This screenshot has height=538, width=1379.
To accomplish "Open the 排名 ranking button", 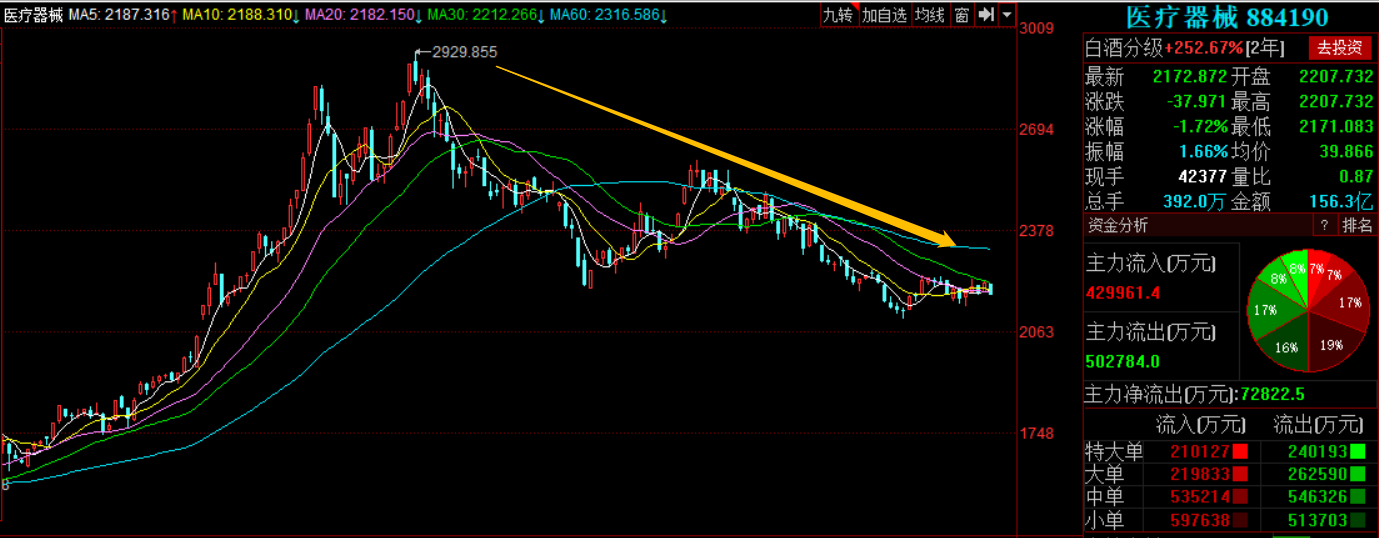I will click(1357, 225).
